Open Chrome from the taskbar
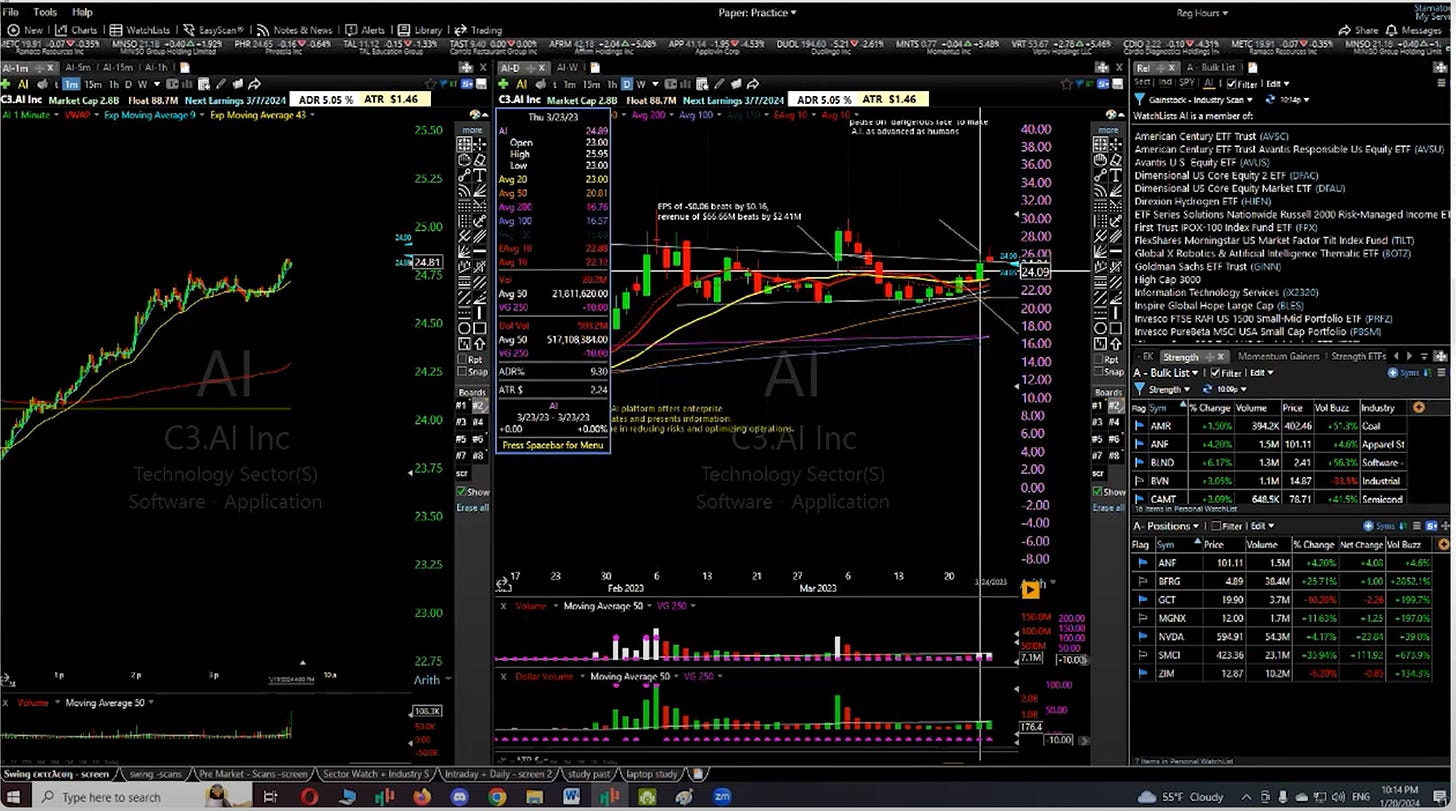 [x=497, y=797]
